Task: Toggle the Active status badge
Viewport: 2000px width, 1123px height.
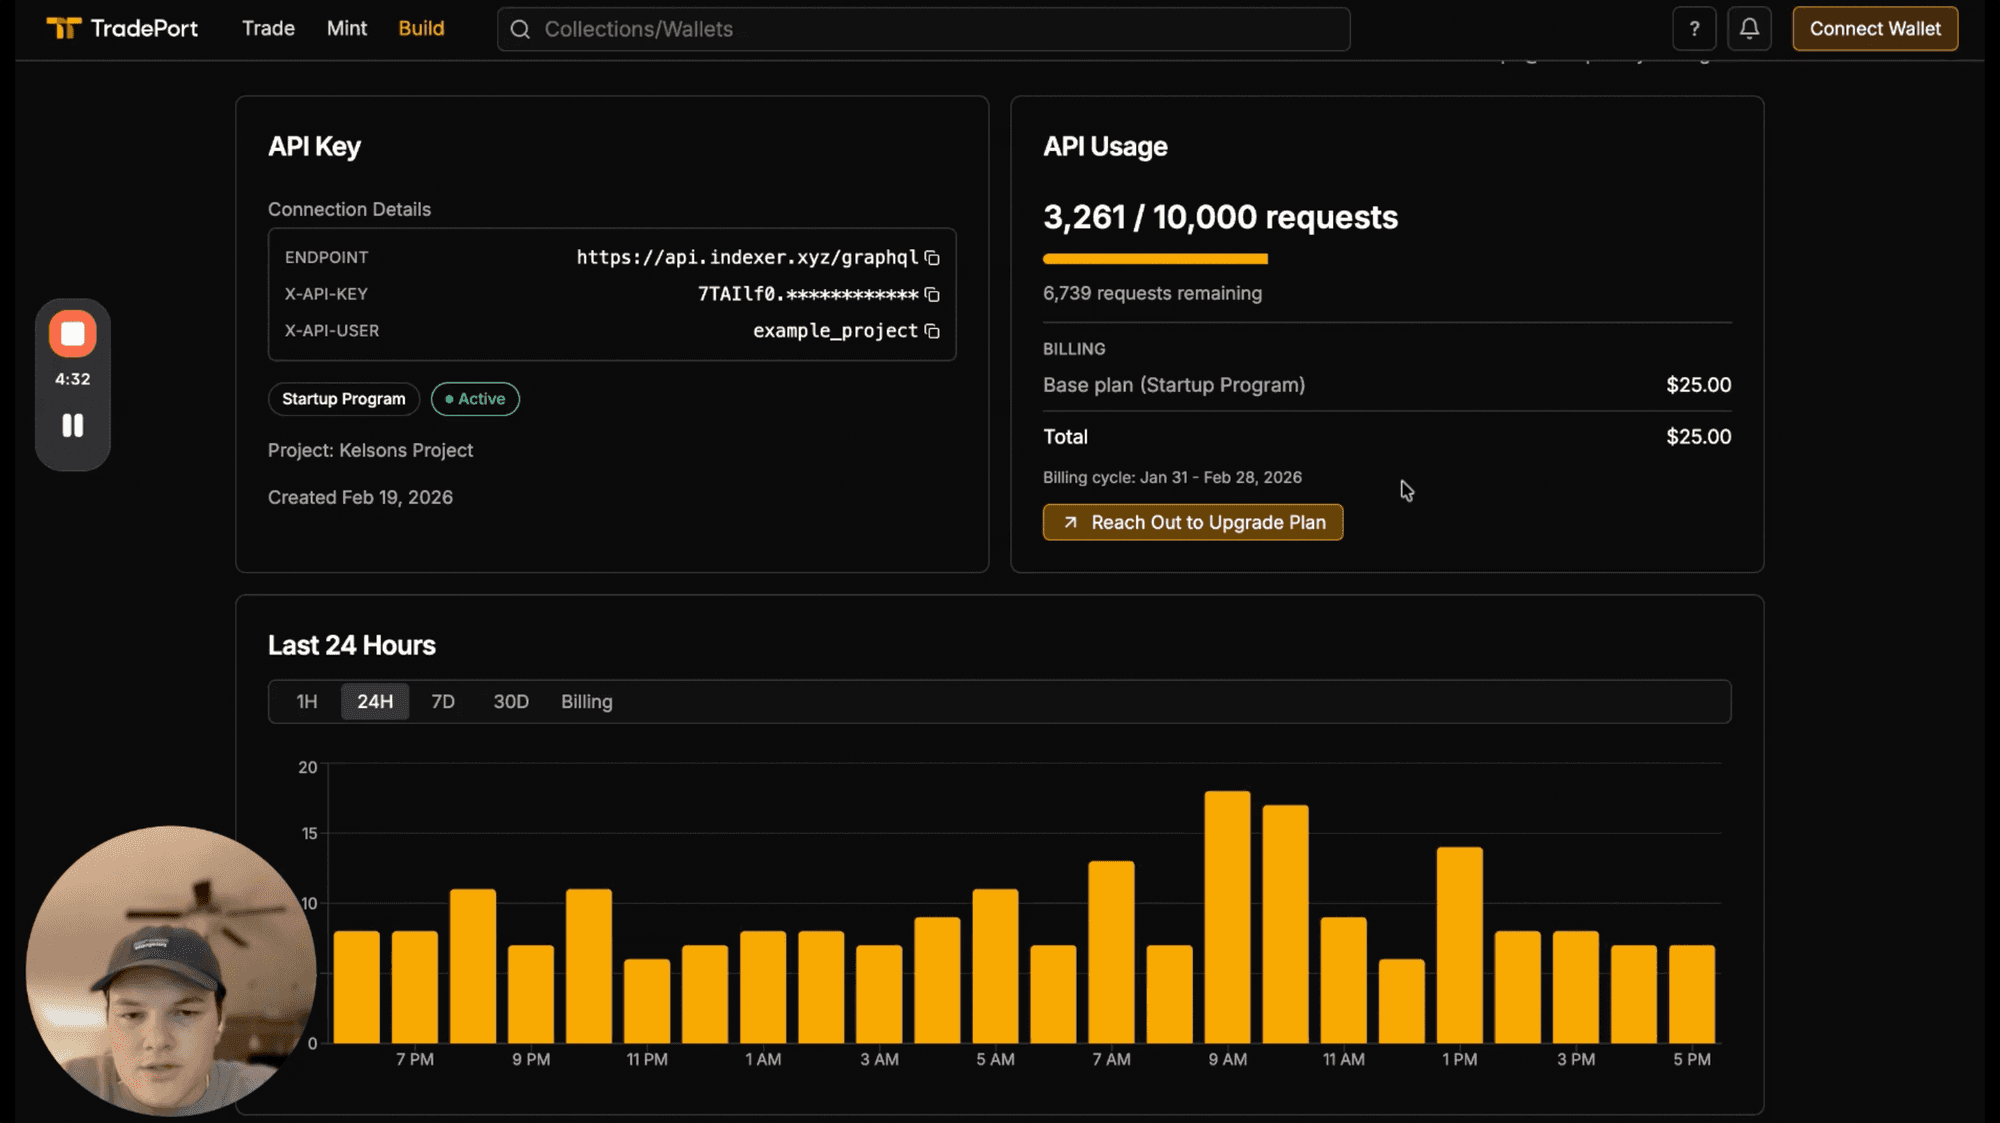Action: tap(475, 399)
